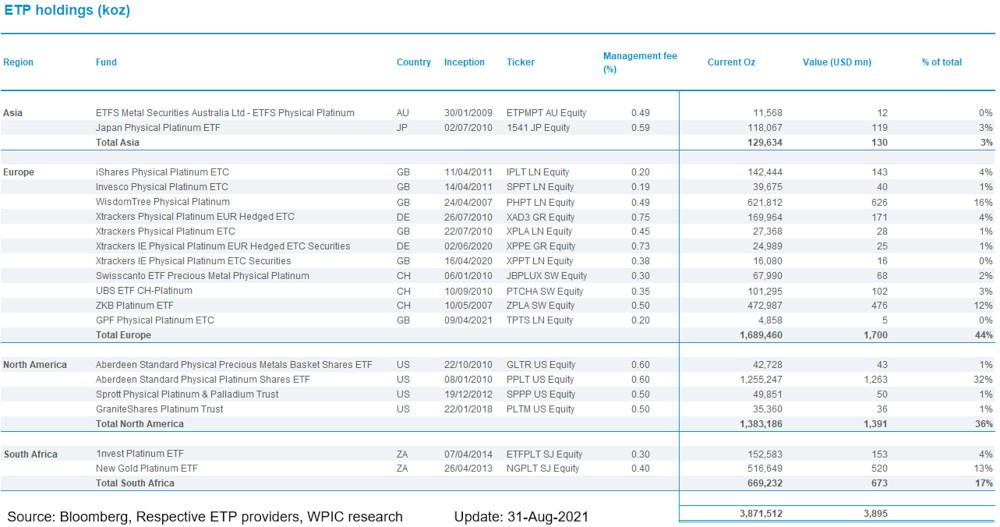Select ticker 'PPLT US Equity'
The width and height of the screenshot is (1000, 527).
540,380
